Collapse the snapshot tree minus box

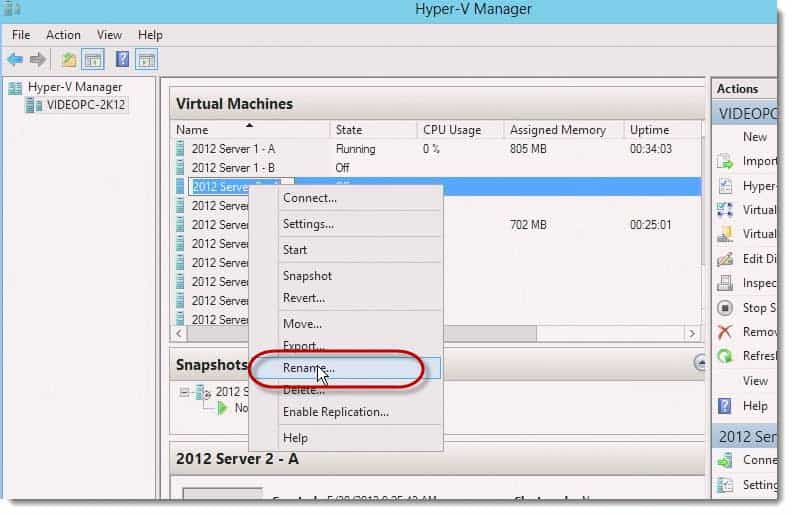click(x=184, y=392)
